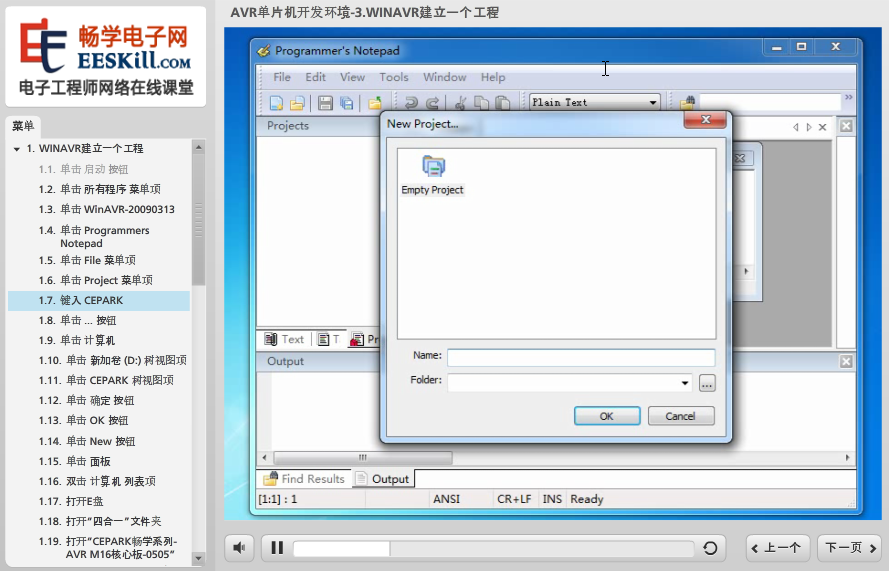Select step 1.17 打开E盘
Screen dimensions: 889x571
pos(71,501)
